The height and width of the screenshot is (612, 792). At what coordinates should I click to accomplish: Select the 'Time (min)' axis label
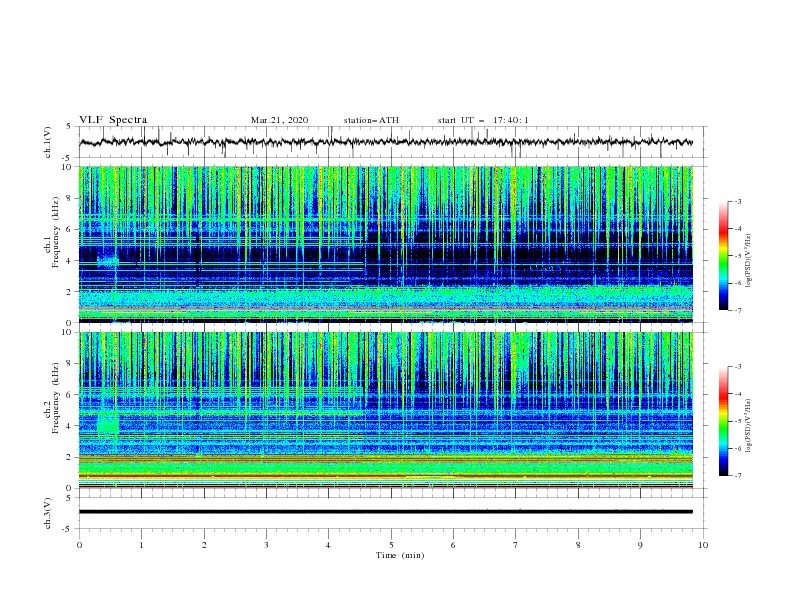[400, 555]
